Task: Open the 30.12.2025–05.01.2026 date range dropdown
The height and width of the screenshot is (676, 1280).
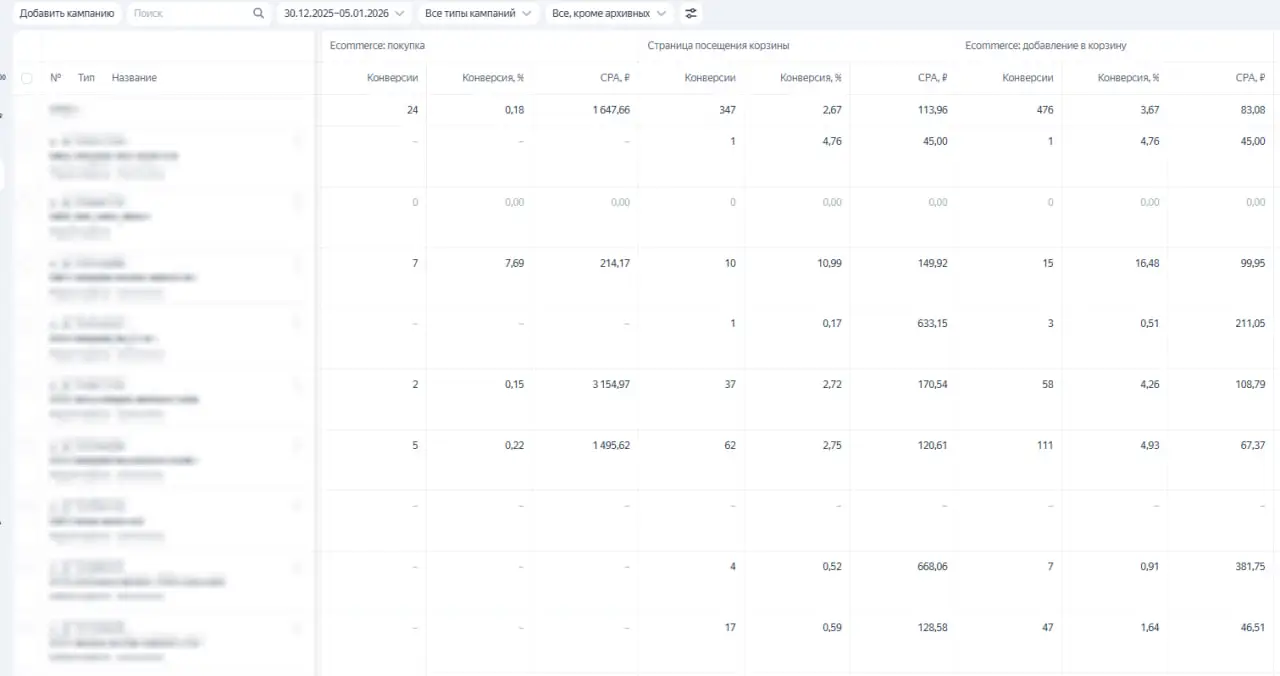Action: coord(343,14)
